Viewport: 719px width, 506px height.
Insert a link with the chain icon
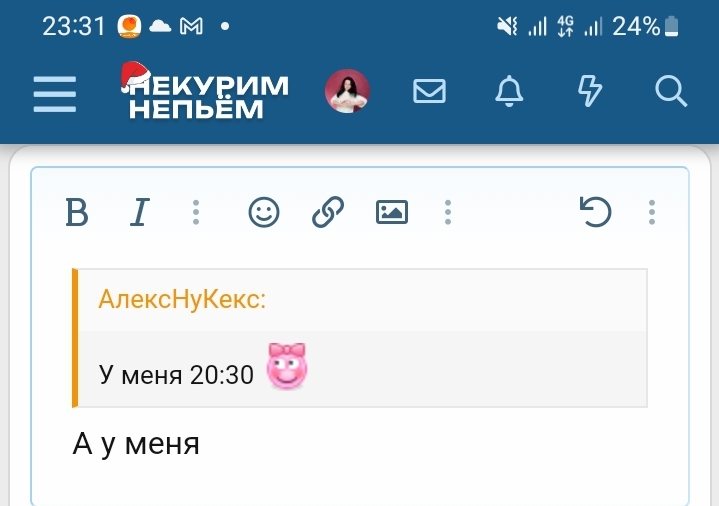coord(328,212)
